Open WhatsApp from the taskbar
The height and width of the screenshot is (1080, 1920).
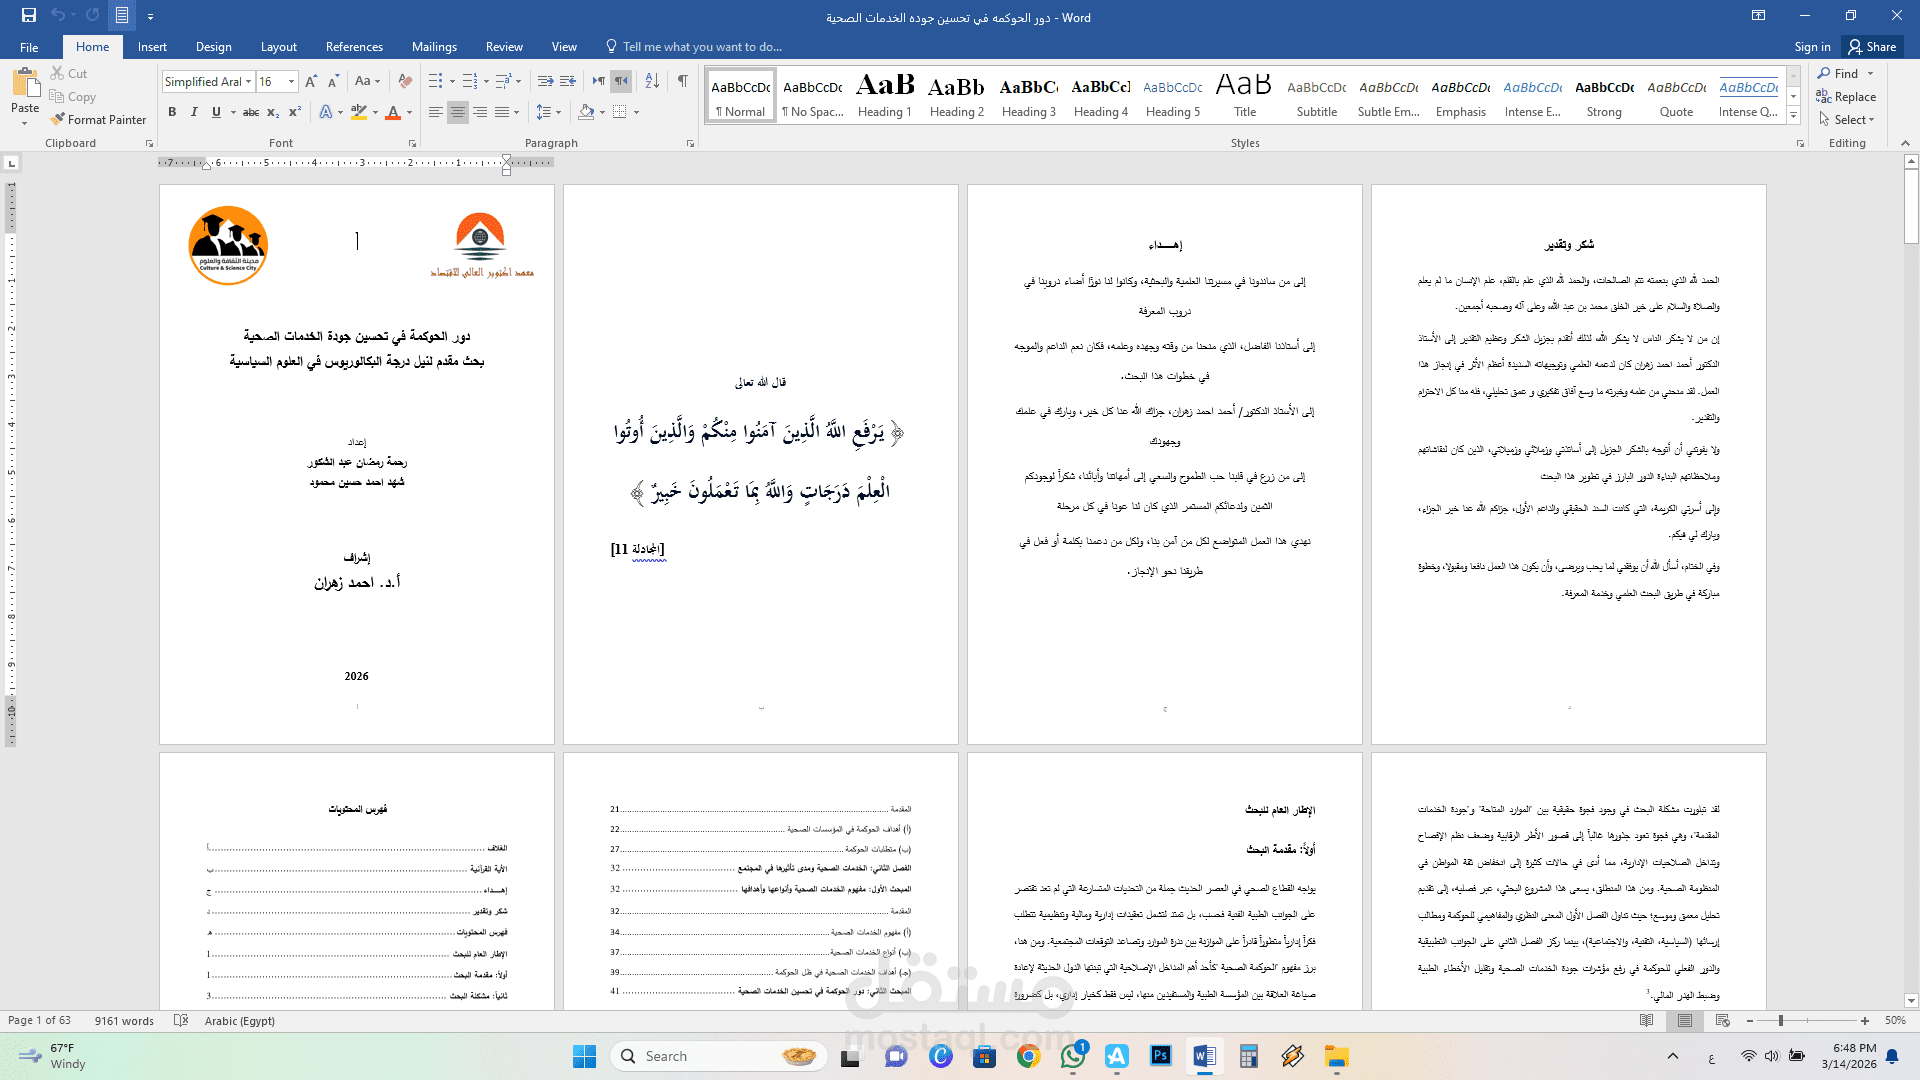coord(1073,1056)
